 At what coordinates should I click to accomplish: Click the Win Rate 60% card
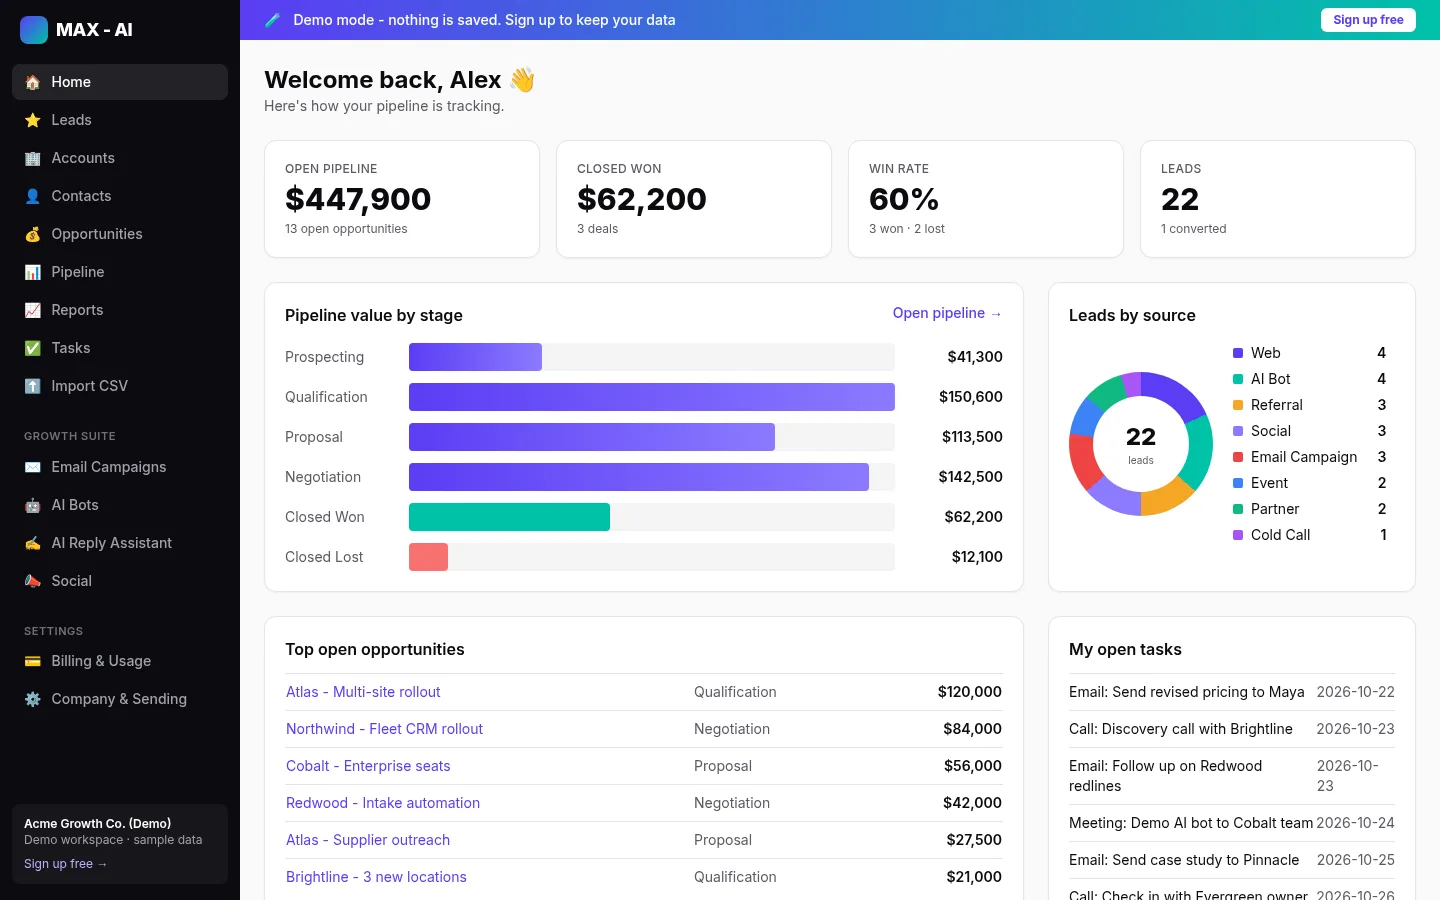pos(986,199)
